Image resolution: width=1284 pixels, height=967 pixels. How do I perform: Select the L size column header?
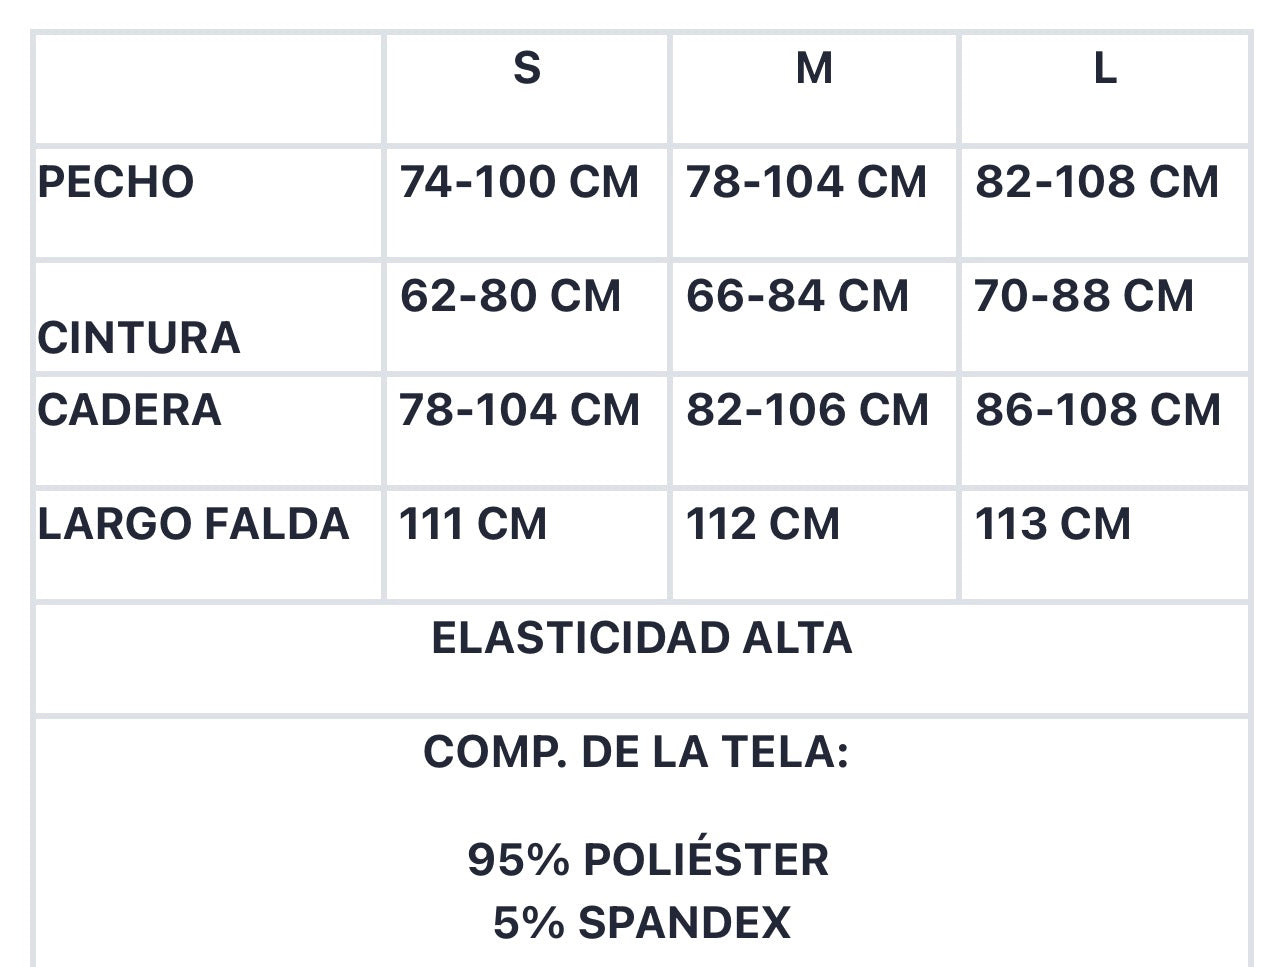click(1105, 90)
